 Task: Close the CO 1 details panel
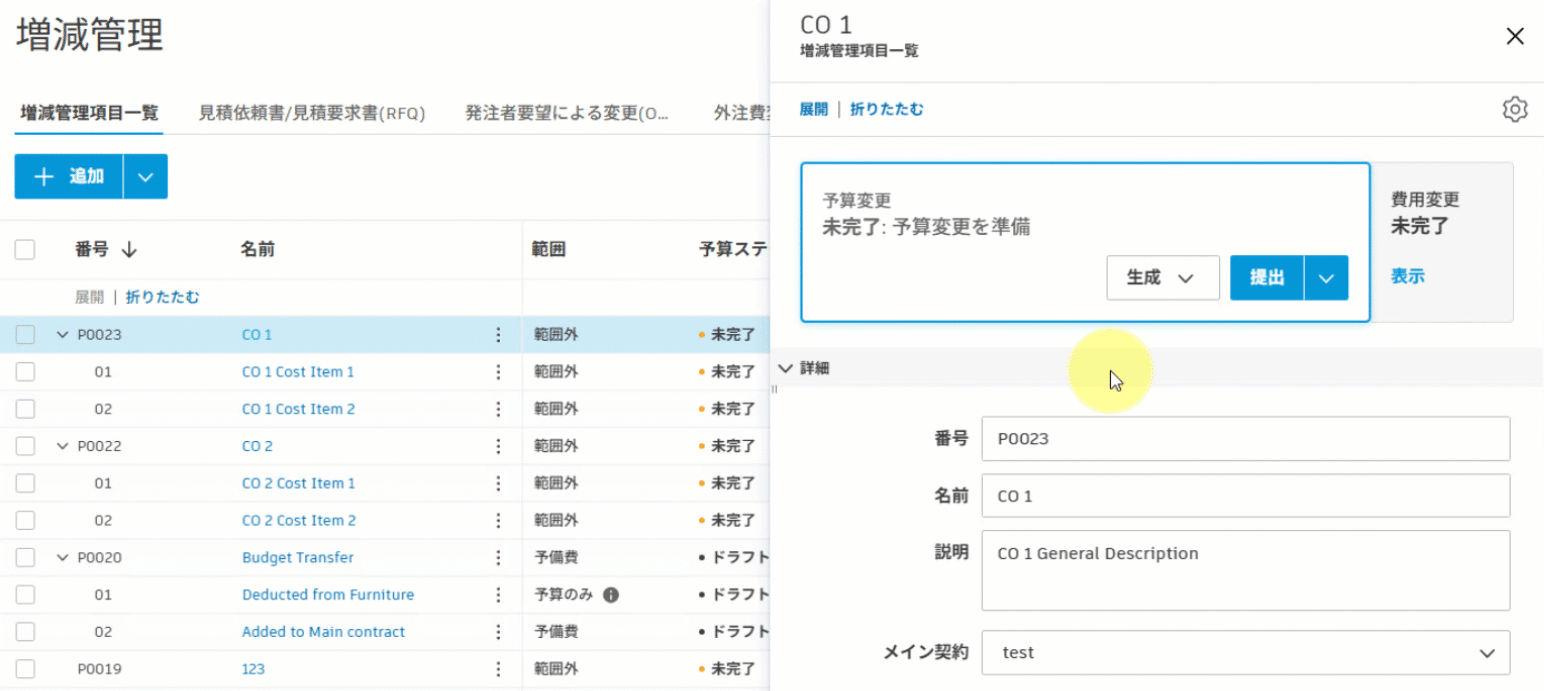tap(1515, 36)
